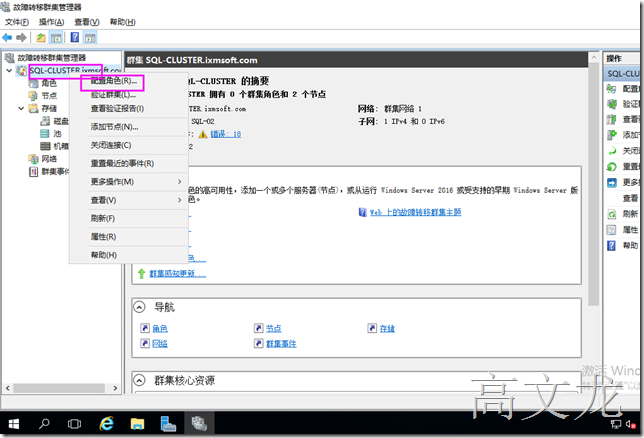Click the 属性 icon in actions pane

612,230
